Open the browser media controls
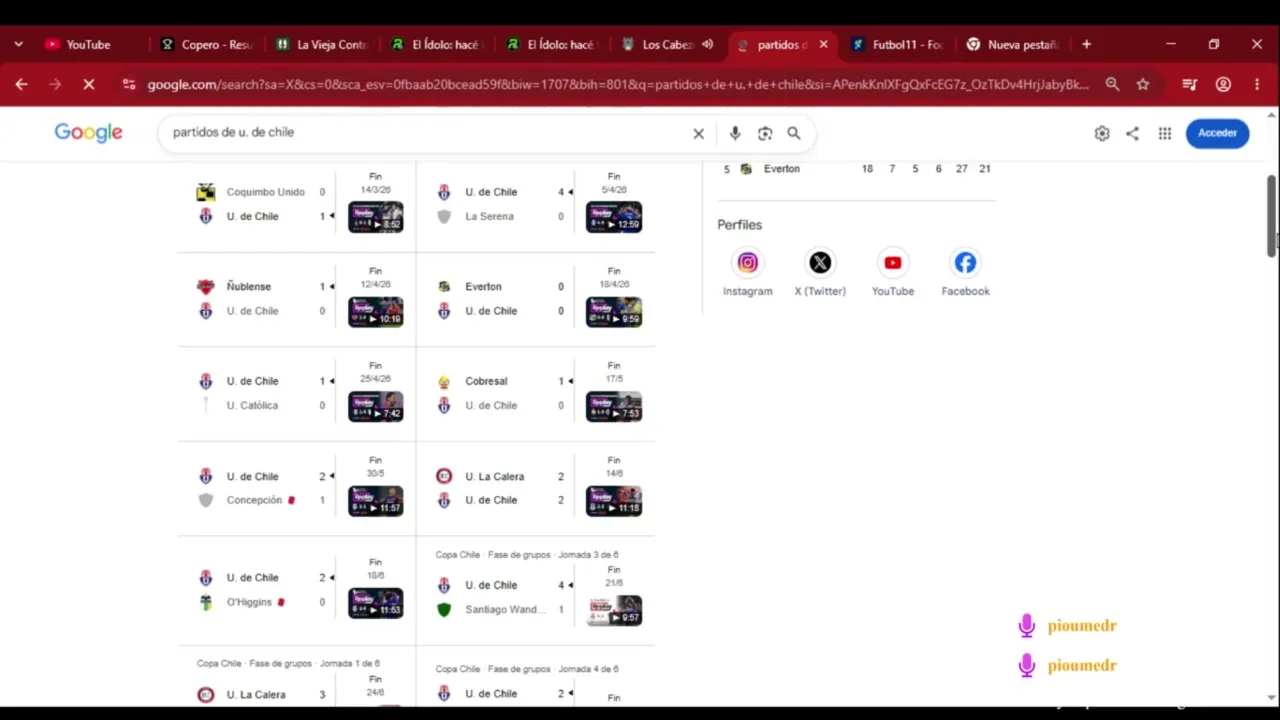The height and width of the screenshot is (720, 1280). click(1189, 85)
